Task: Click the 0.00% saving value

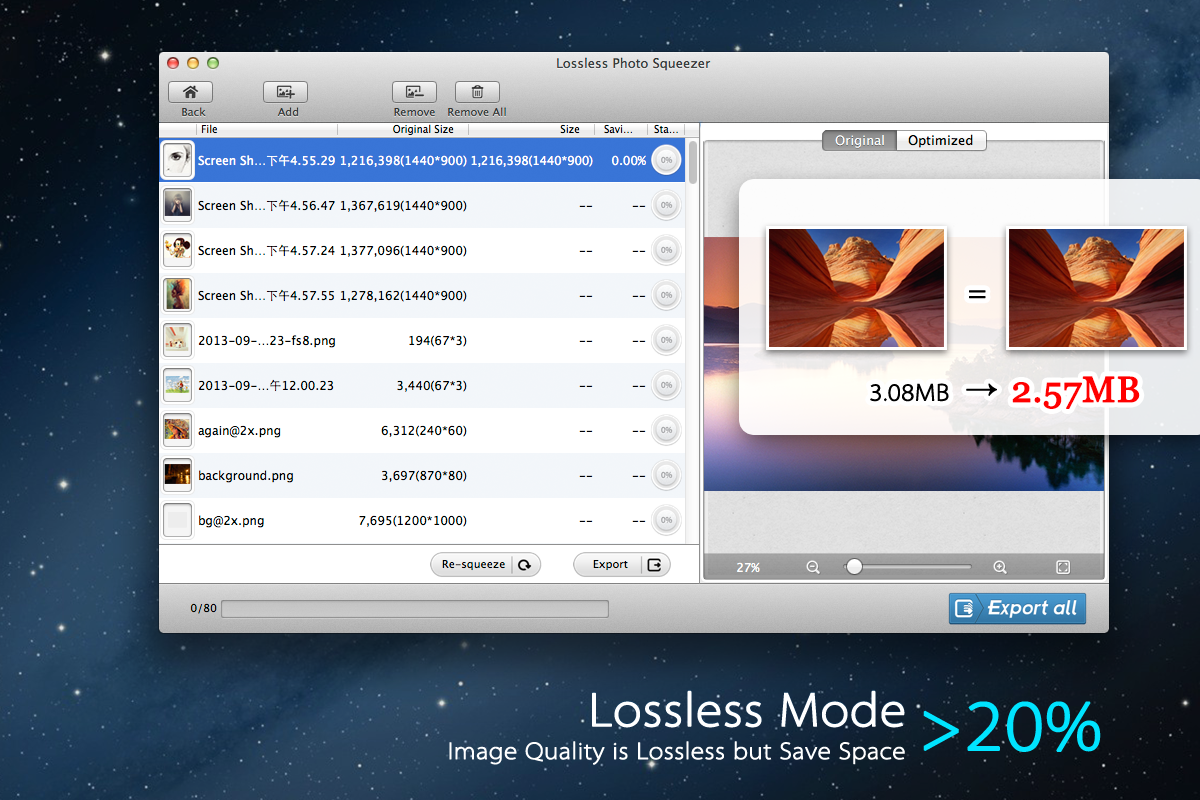Action: pos(629,161)
